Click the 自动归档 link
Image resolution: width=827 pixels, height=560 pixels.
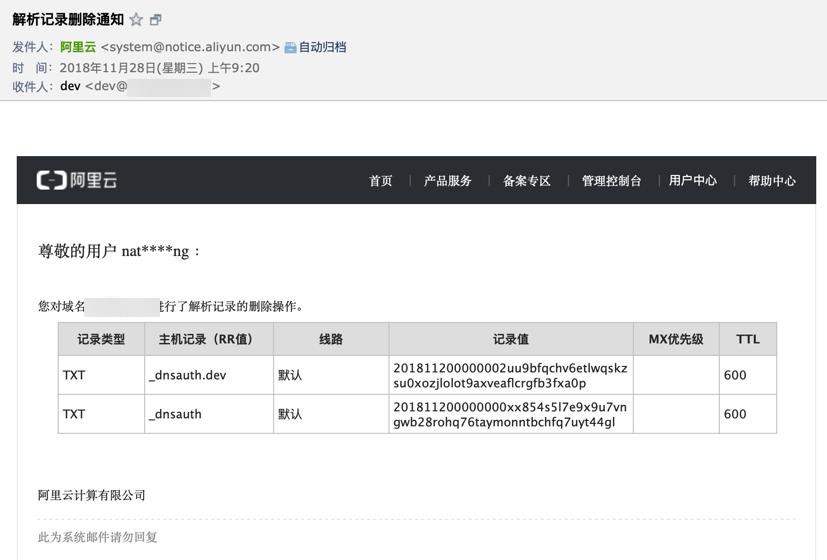click(322, 47)
